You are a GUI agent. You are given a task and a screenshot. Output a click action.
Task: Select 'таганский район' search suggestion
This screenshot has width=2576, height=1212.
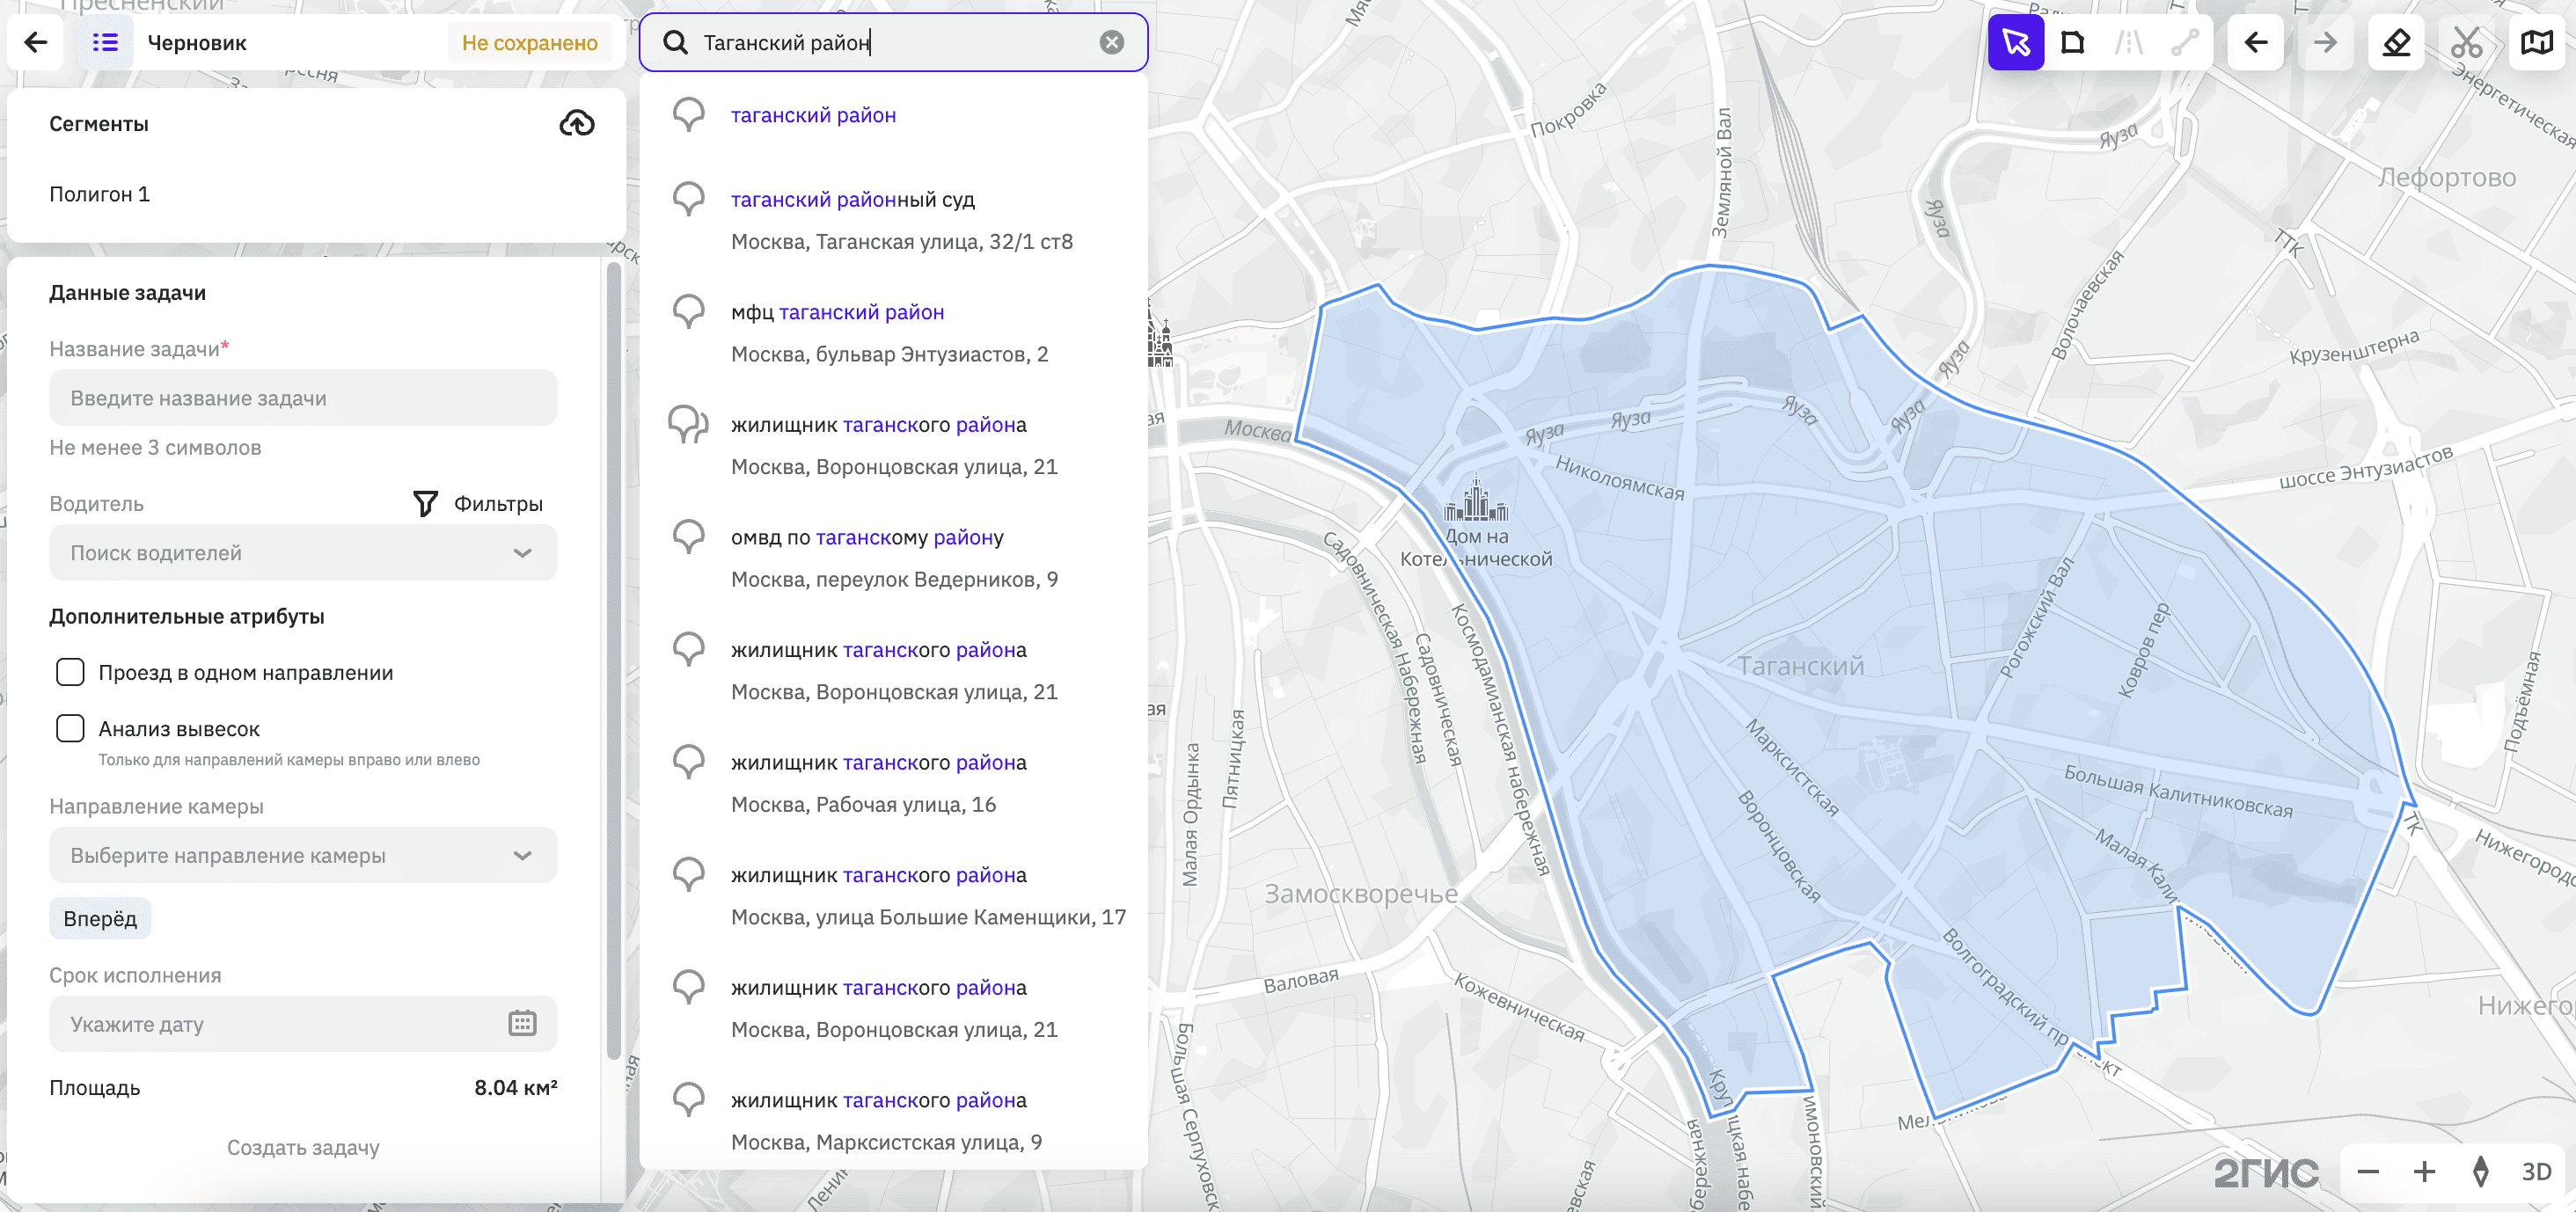(813, 115)
